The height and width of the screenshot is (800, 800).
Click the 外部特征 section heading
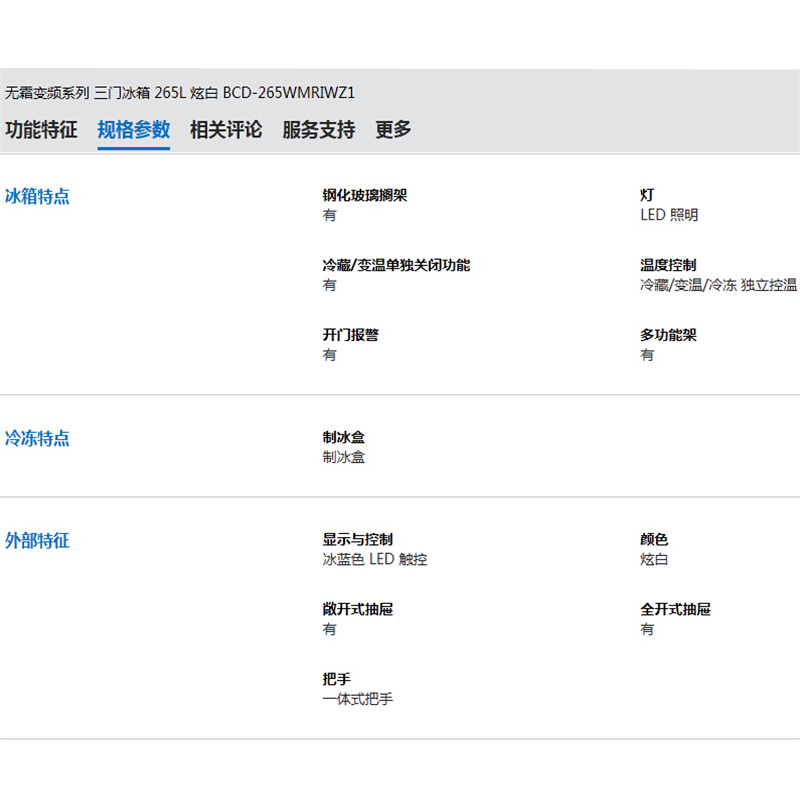38,540
